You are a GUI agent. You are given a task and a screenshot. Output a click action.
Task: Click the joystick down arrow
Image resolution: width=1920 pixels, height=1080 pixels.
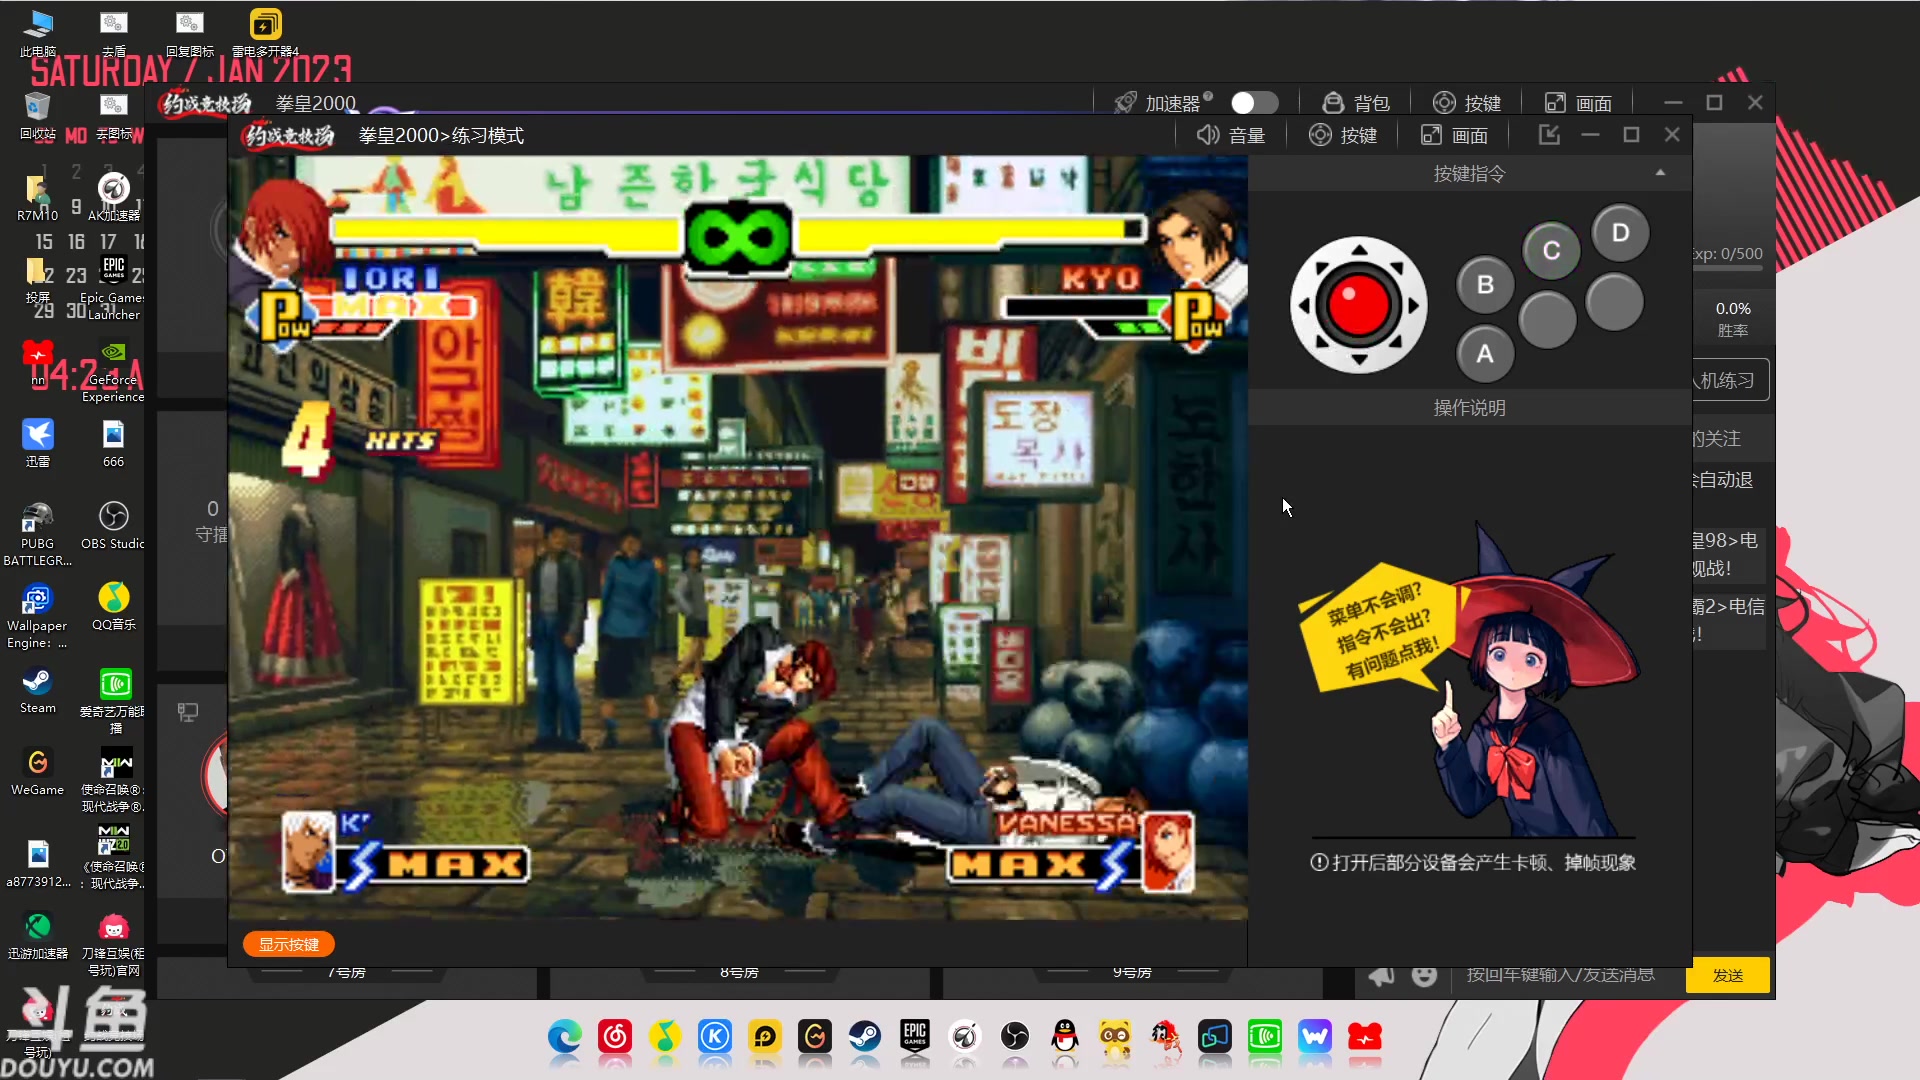click(1359, 358)
